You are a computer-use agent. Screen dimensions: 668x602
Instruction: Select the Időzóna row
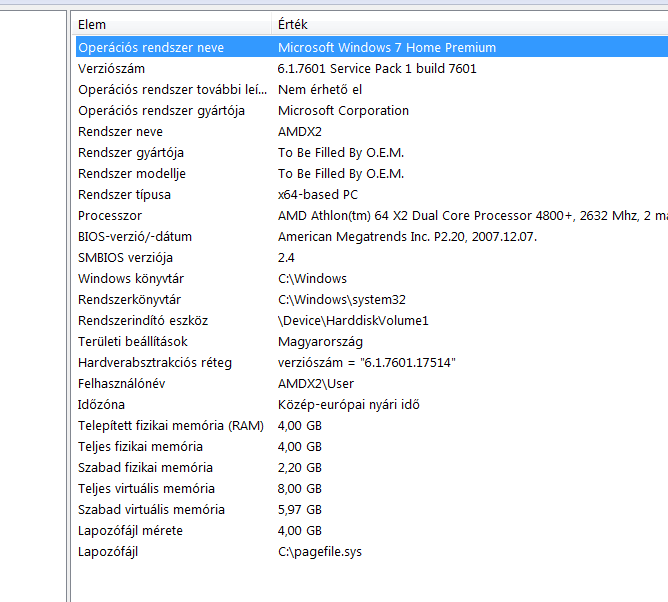(x=372, y=404)
